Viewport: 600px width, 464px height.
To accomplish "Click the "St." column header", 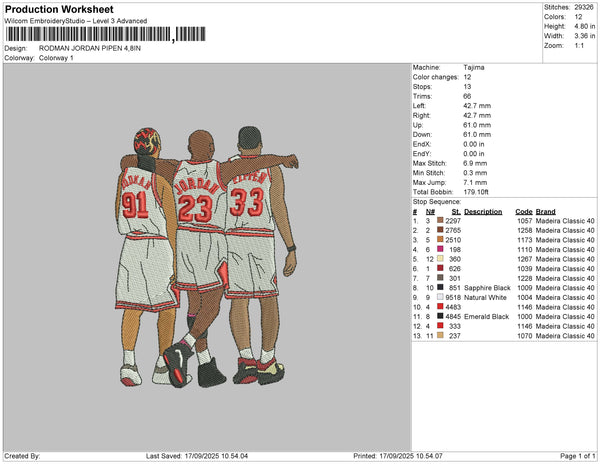I will [x=456, y=212].
